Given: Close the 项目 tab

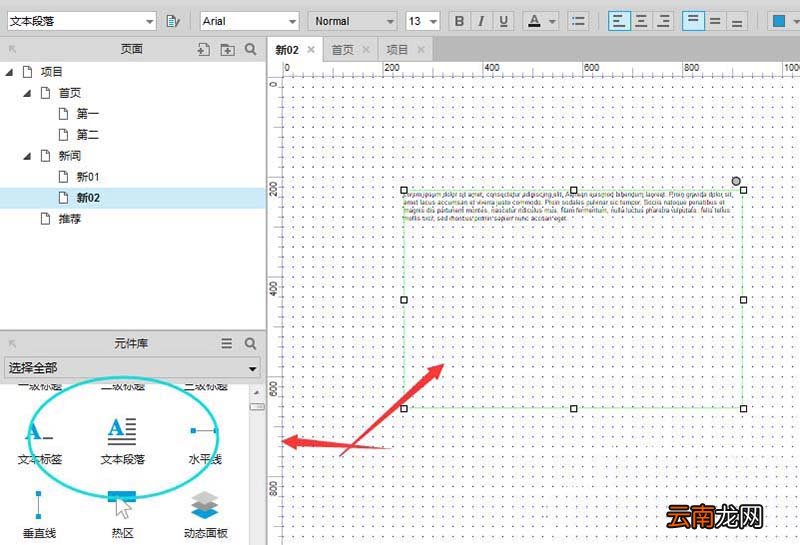Looking at the screenshot, I should (421, 49).
